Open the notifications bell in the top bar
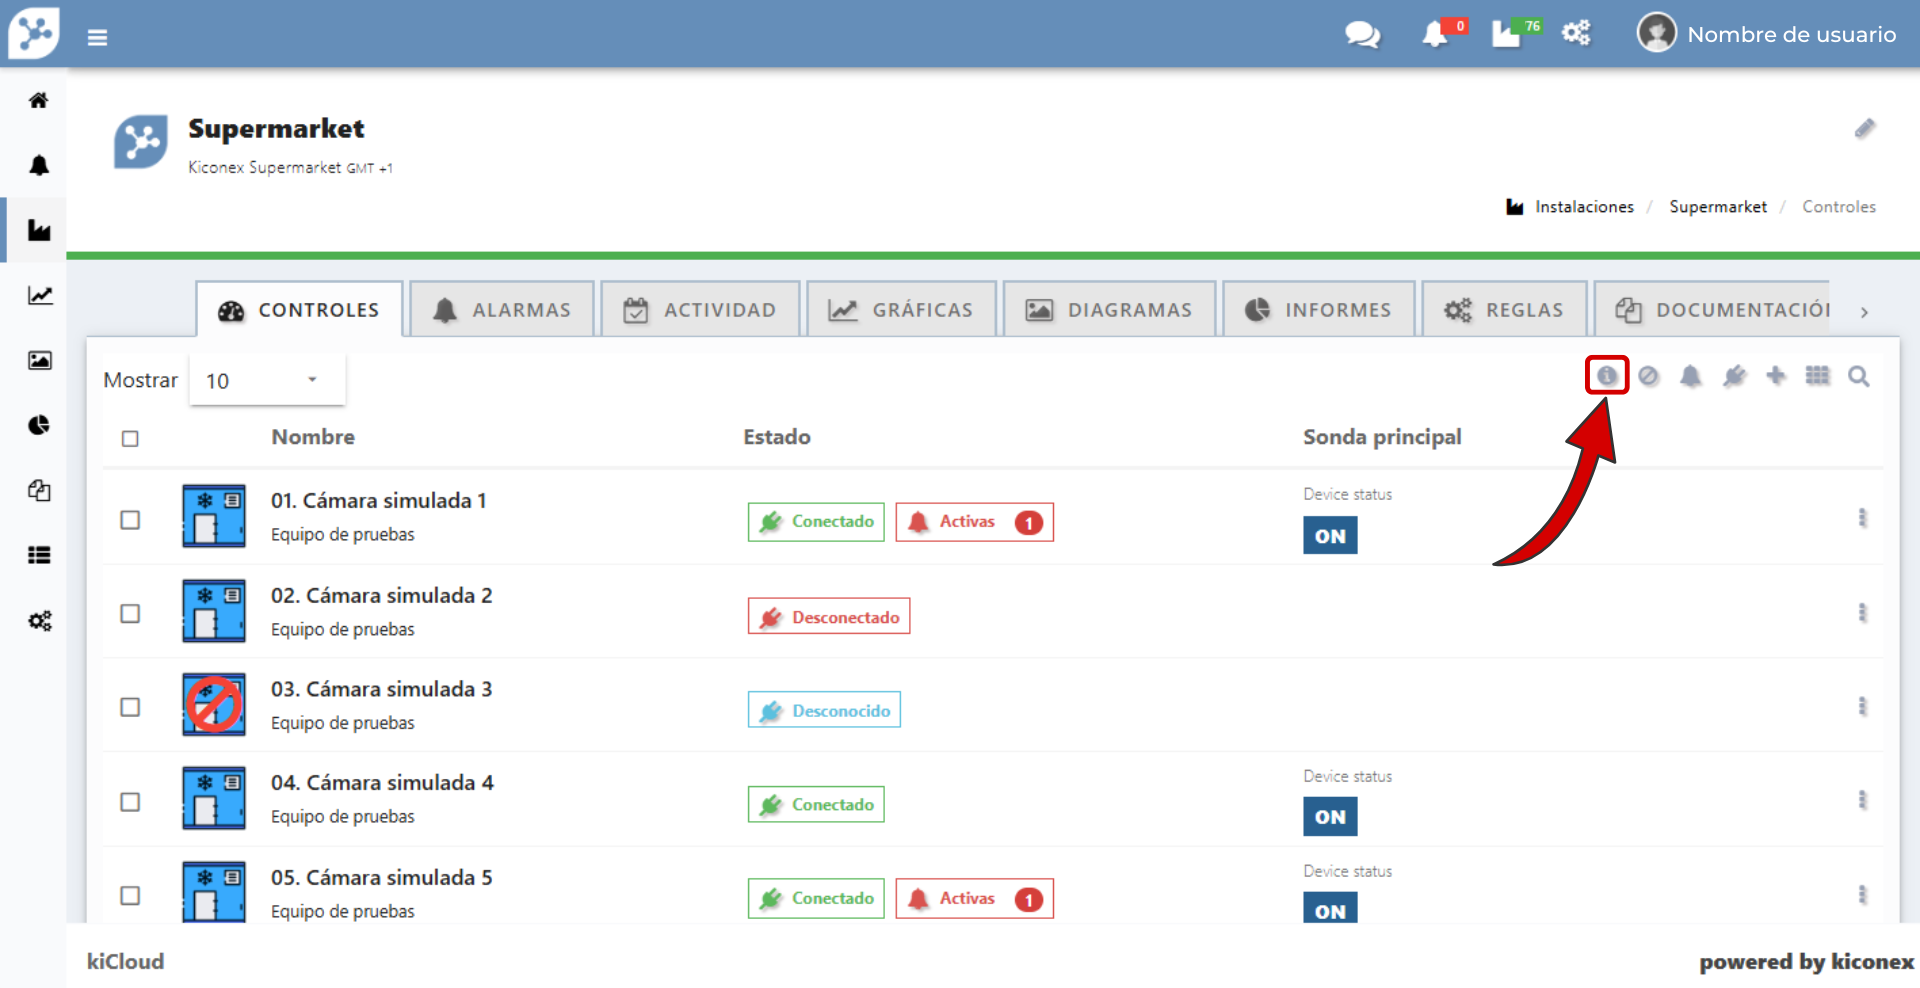This screenshot has height=988, width=1920. tap(1436, 35)
